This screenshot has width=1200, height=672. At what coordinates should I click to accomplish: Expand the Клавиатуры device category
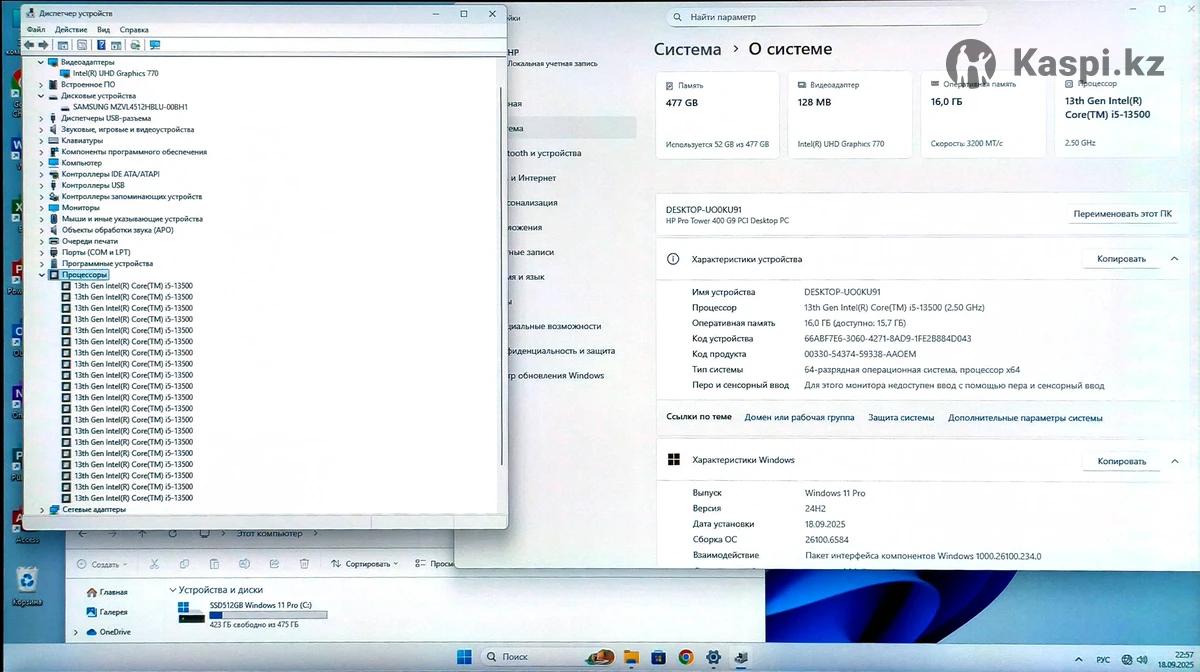point(41,141)
